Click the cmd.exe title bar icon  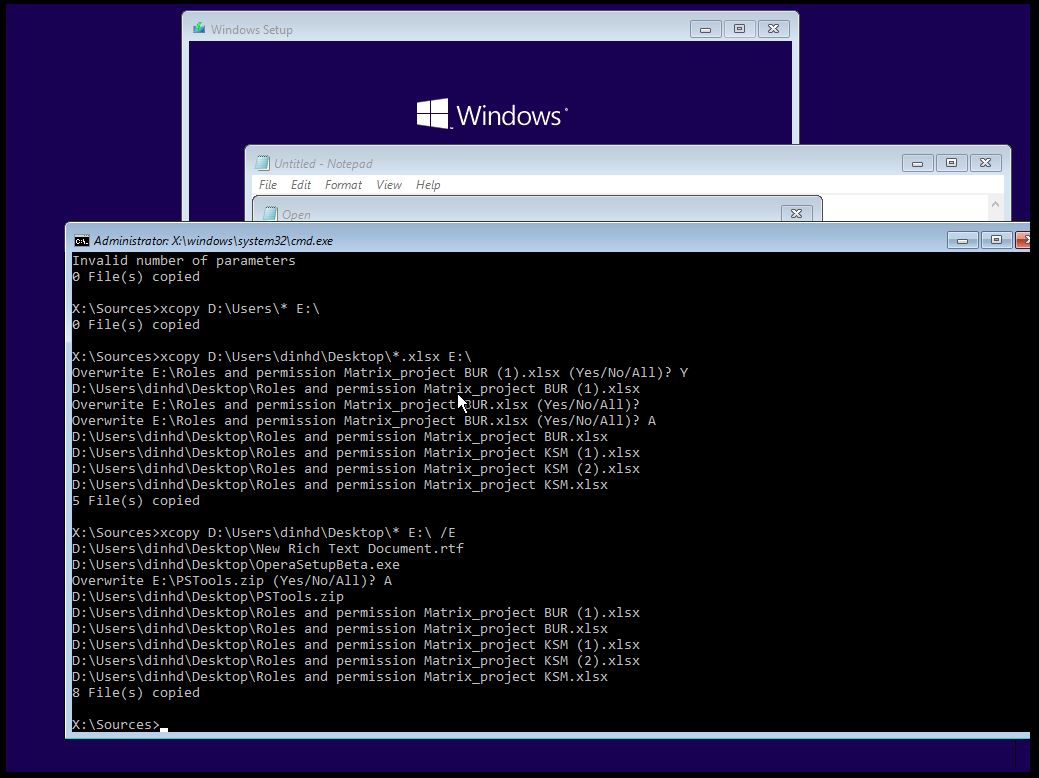click(82, 241)
